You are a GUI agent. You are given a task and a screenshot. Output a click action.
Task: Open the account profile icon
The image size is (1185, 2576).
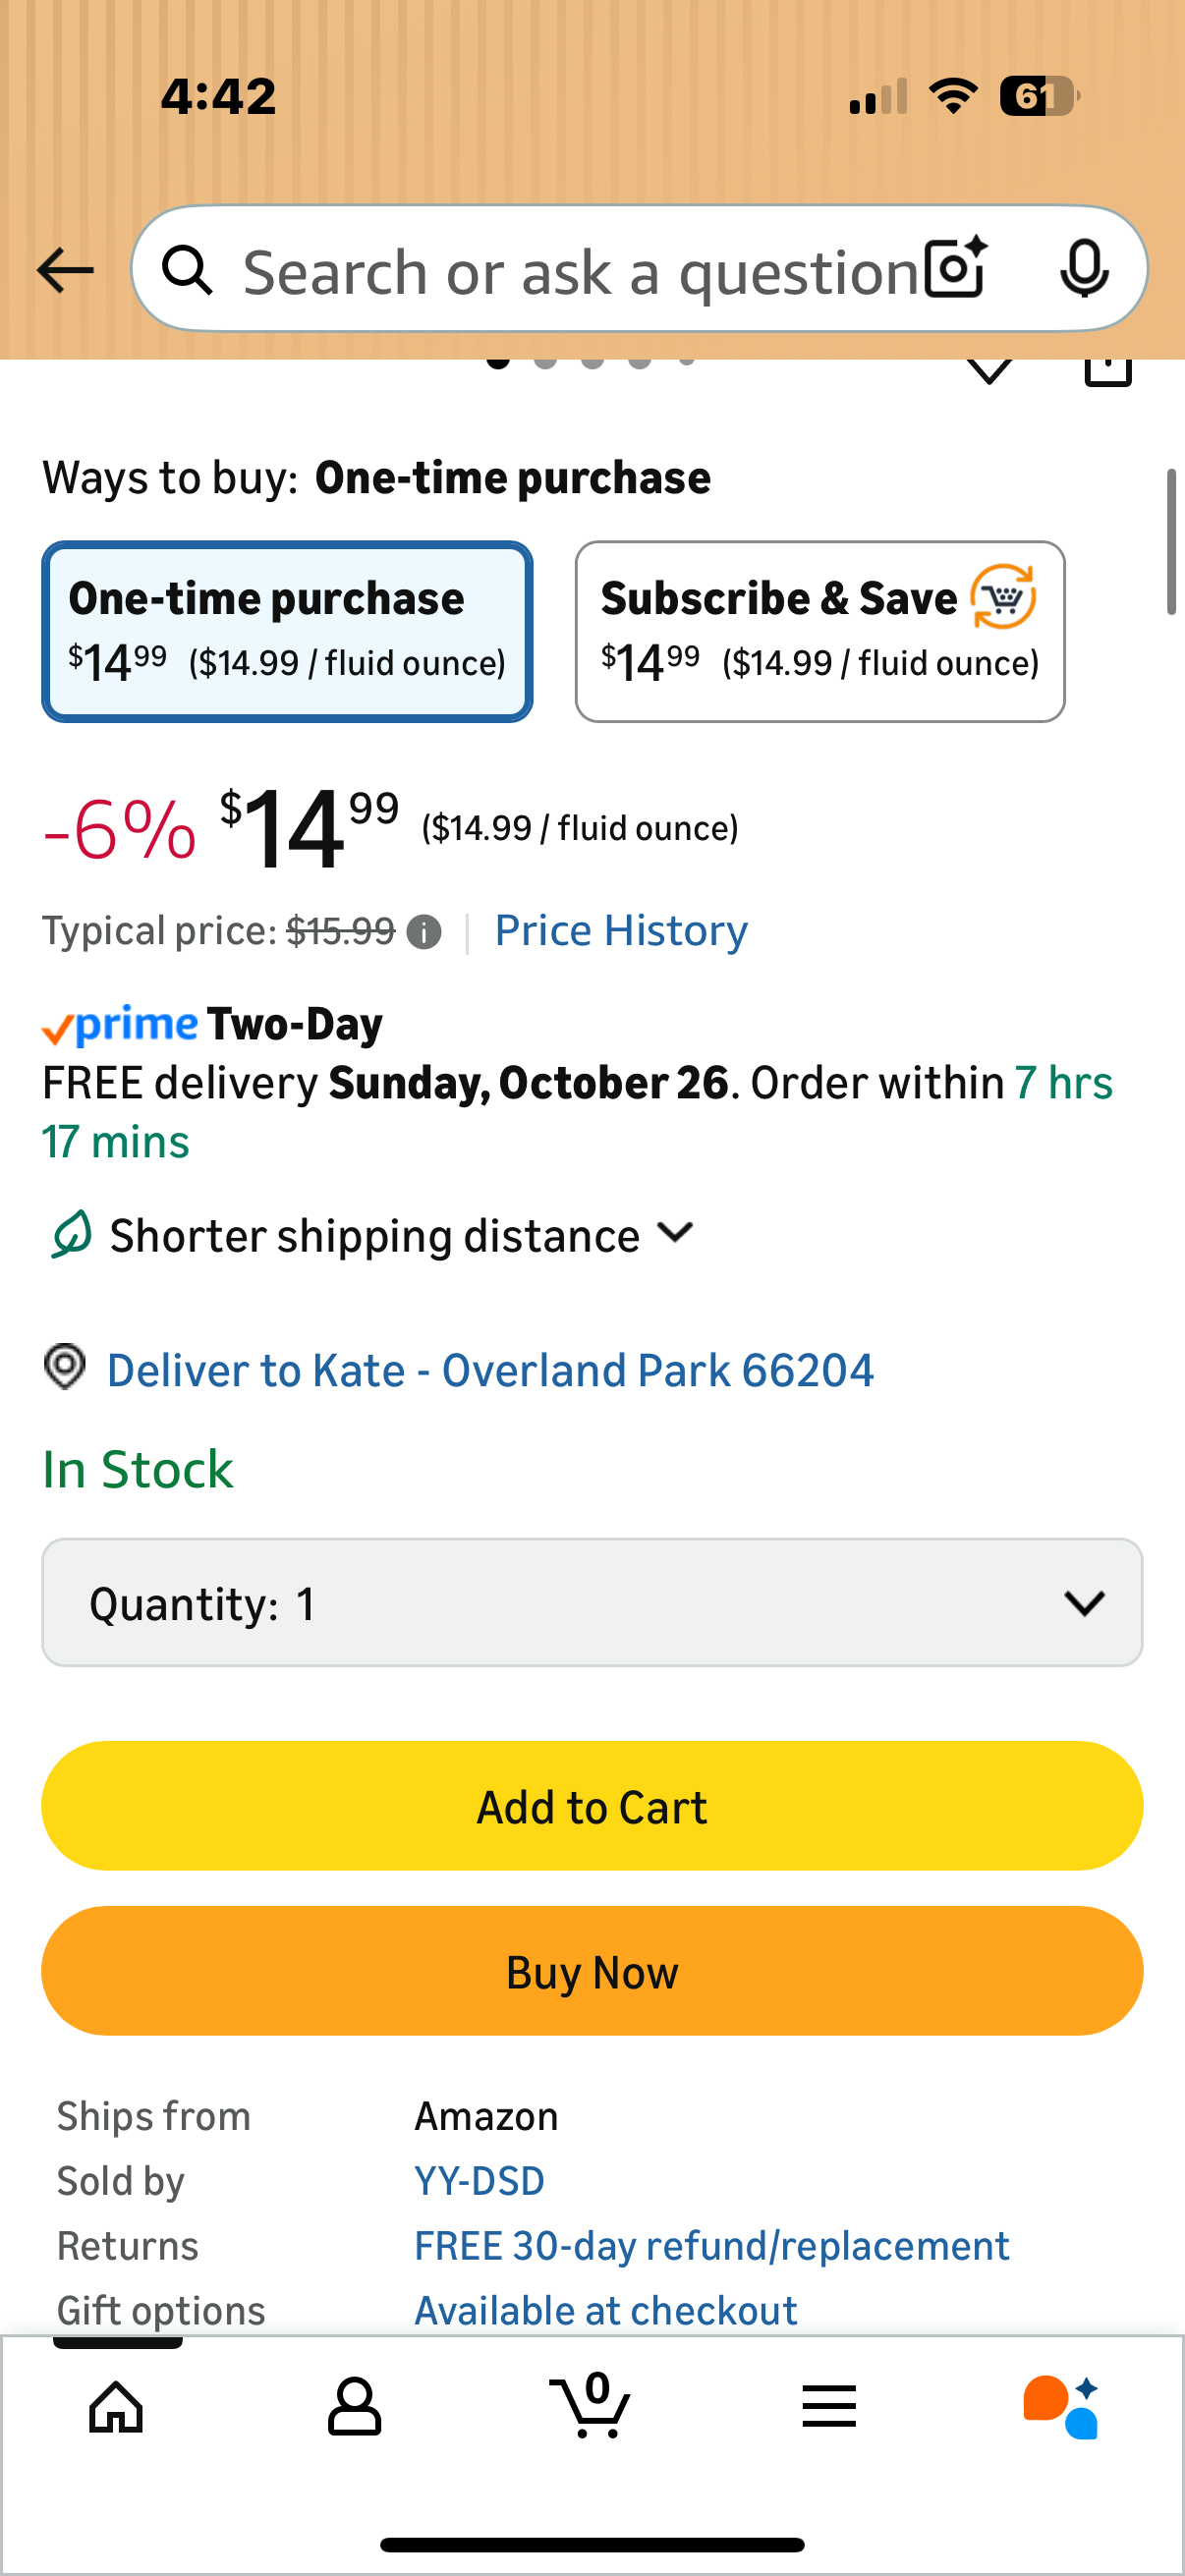pyautogui.click(x=354, y=2406)
